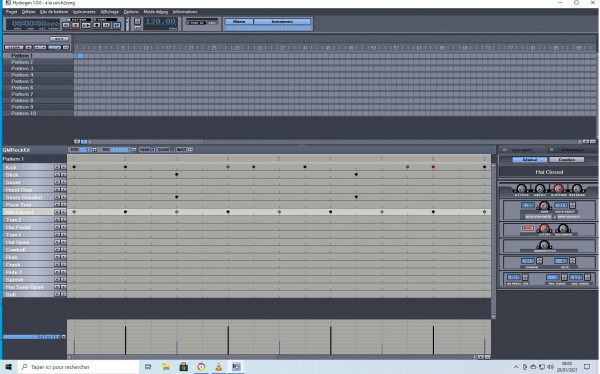Open the note property selector dropdown
The height and width of the screenshot is (374, 600).
coord(64,337)
